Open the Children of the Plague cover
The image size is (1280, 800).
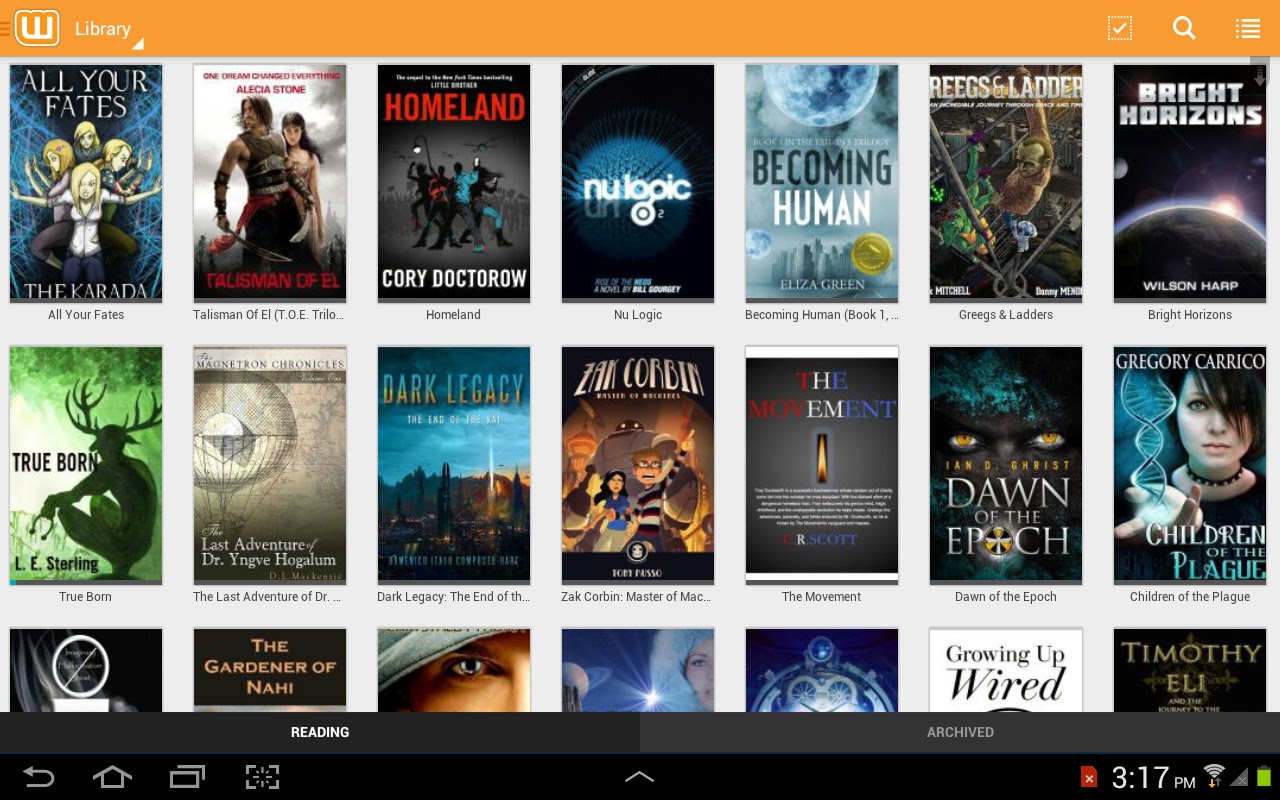click(x=1190, y=465)
